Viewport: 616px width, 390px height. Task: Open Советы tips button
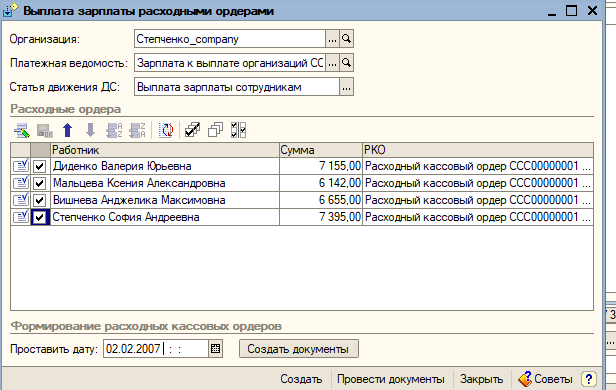[545, 379]
